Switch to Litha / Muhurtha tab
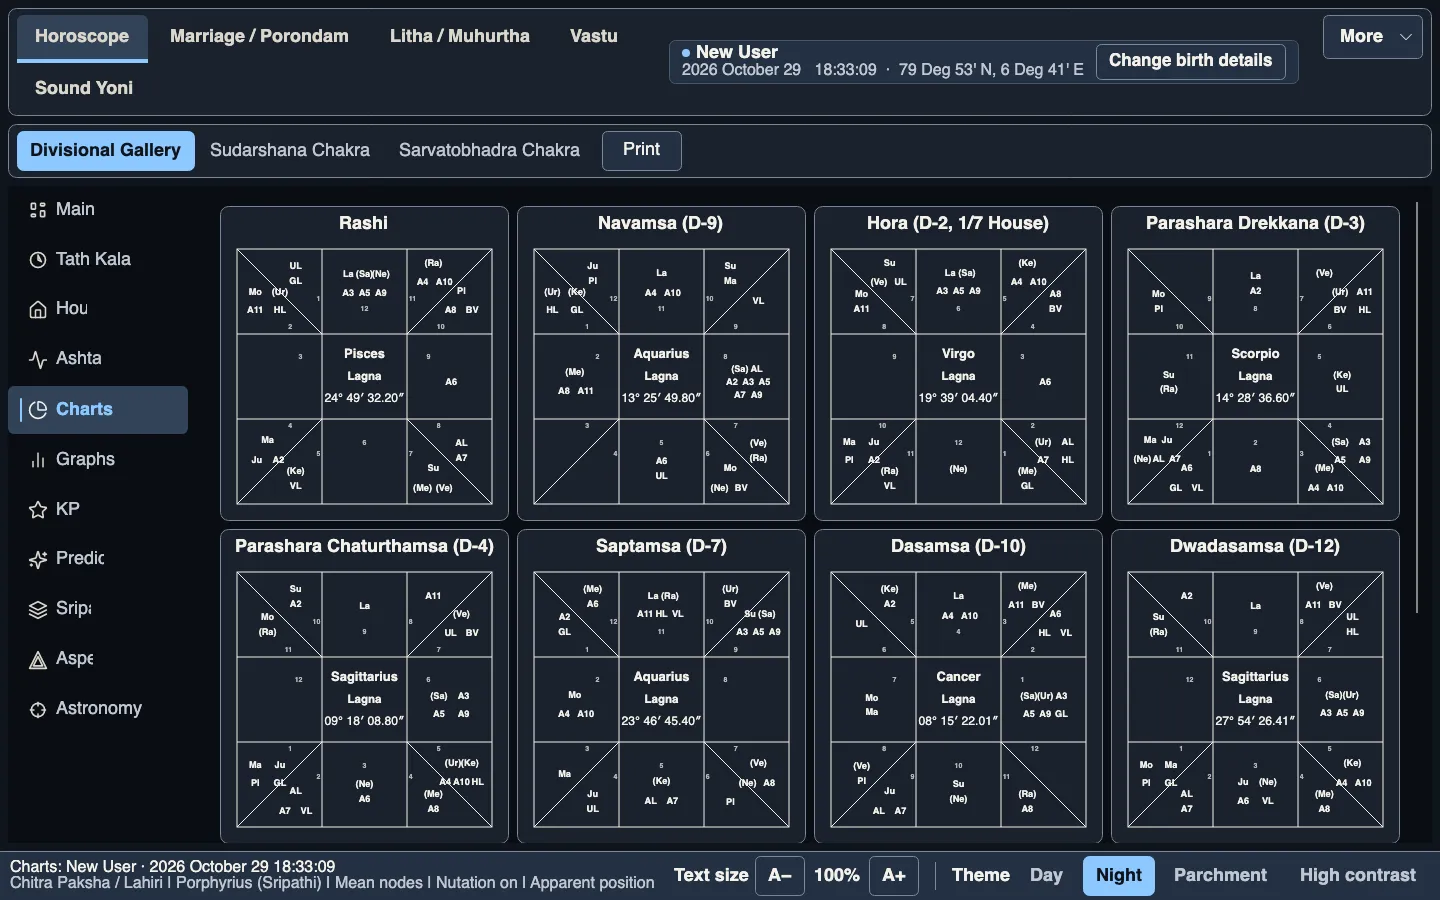 tap(460, 37)
